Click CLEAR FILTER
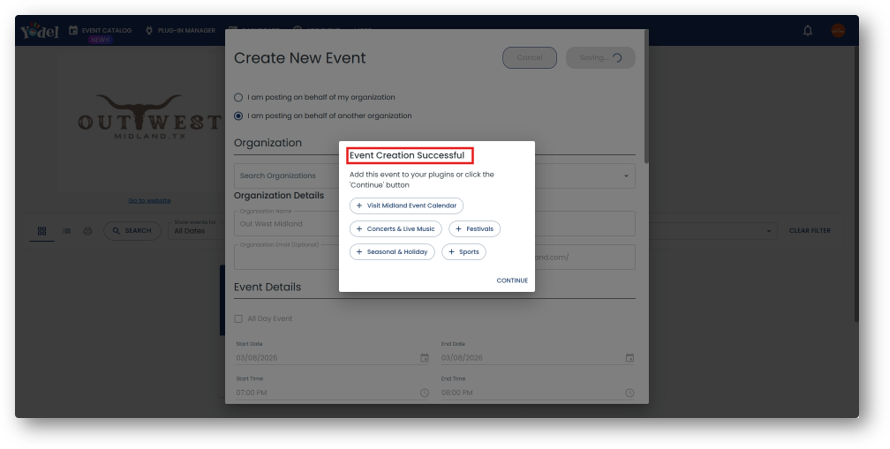Viewport: 890px width, 449px height. point(809,231)
